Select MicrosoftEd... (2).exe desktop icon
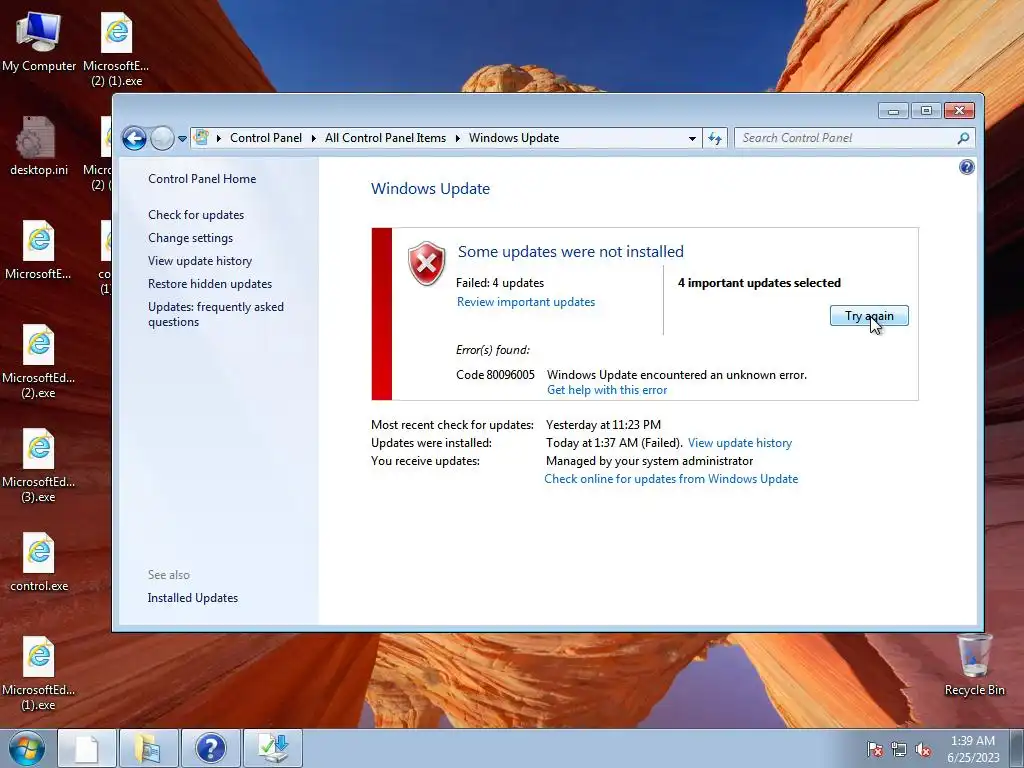The image size is (1024, 768). pos(39,361)
